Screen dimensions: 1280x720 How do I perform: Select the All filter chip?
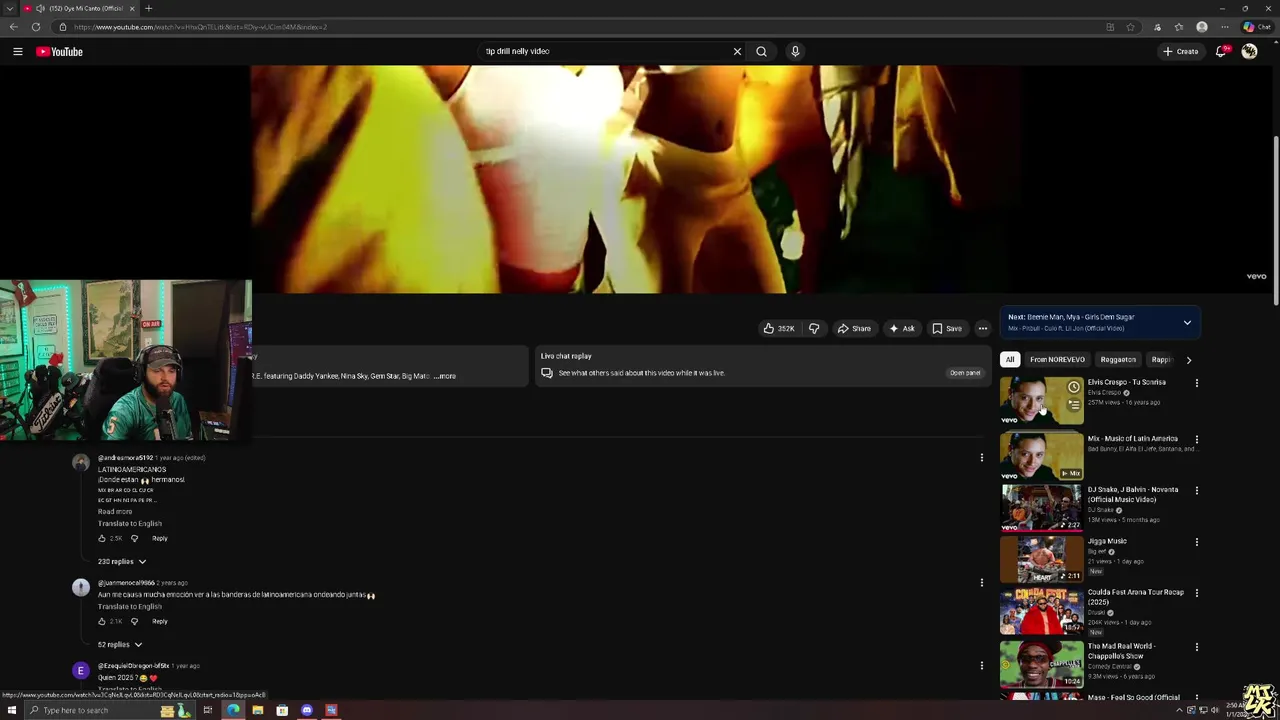1010,359
